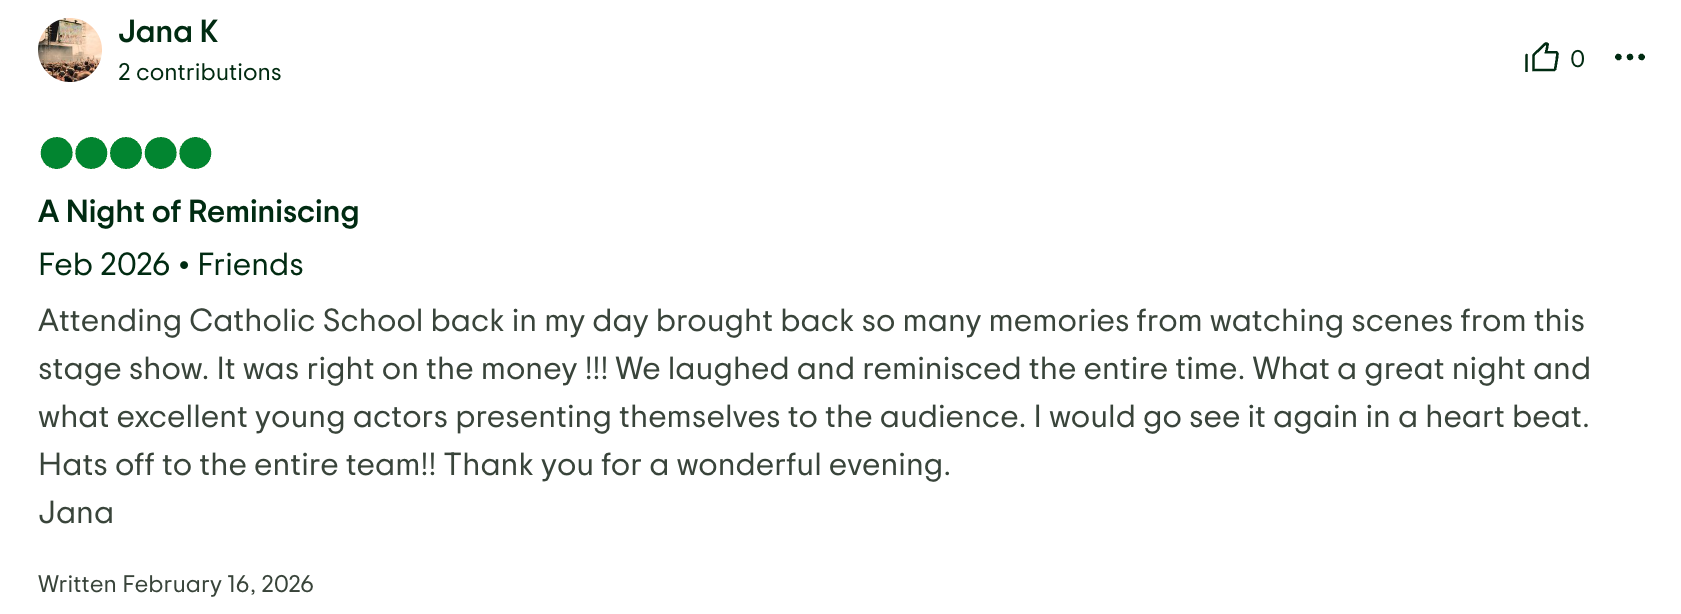
Task: View Jana K's 2 contributions
Action: 199,71
